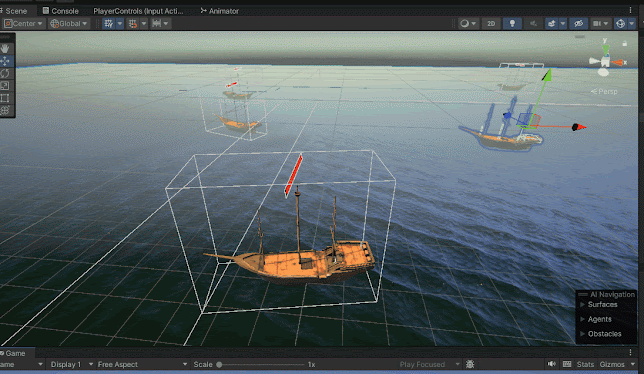Expand the Obstacles section
This screenshot has height=374, width=644.
604,334
